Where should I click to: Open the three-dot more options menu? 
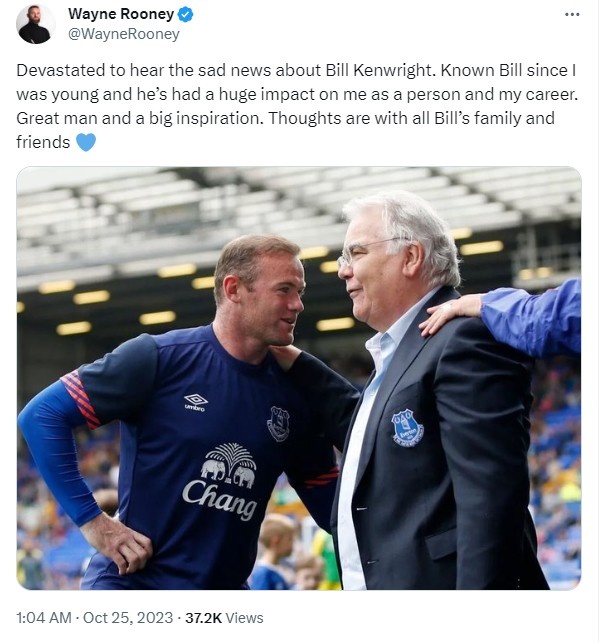pos(572,14)
